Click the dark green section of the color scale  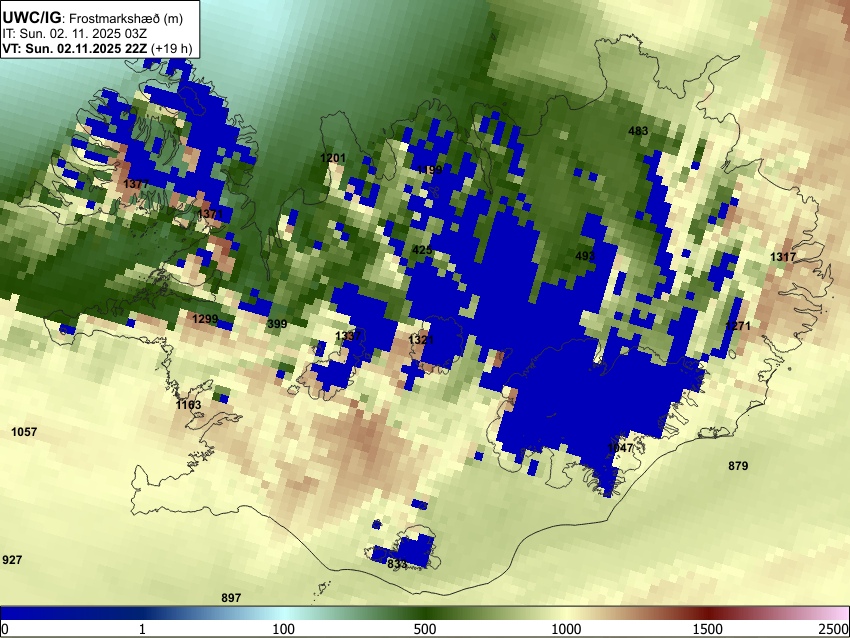point(425,613)
